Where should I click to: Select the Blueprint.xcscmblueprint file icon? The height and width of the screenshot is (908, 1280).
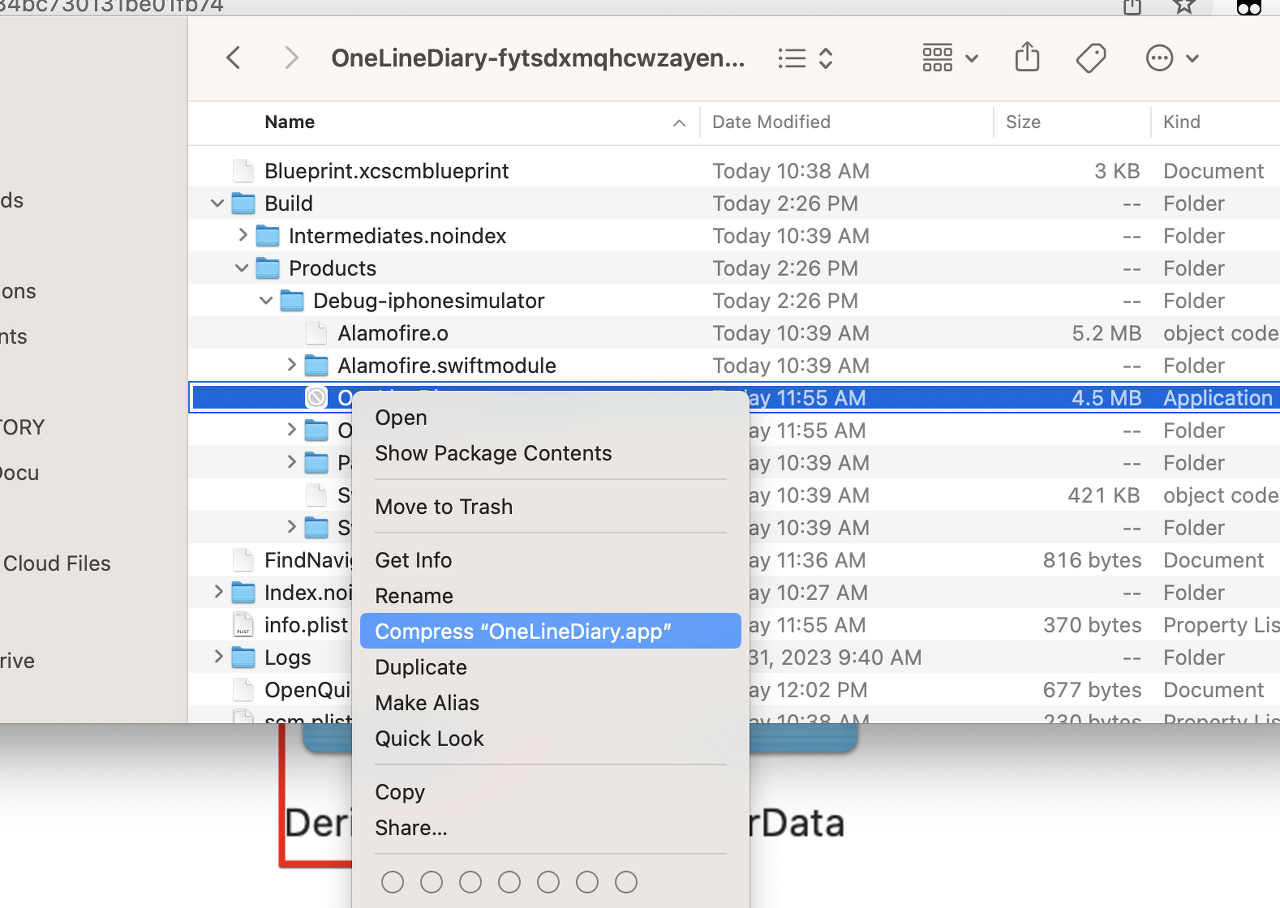point(243,171)
